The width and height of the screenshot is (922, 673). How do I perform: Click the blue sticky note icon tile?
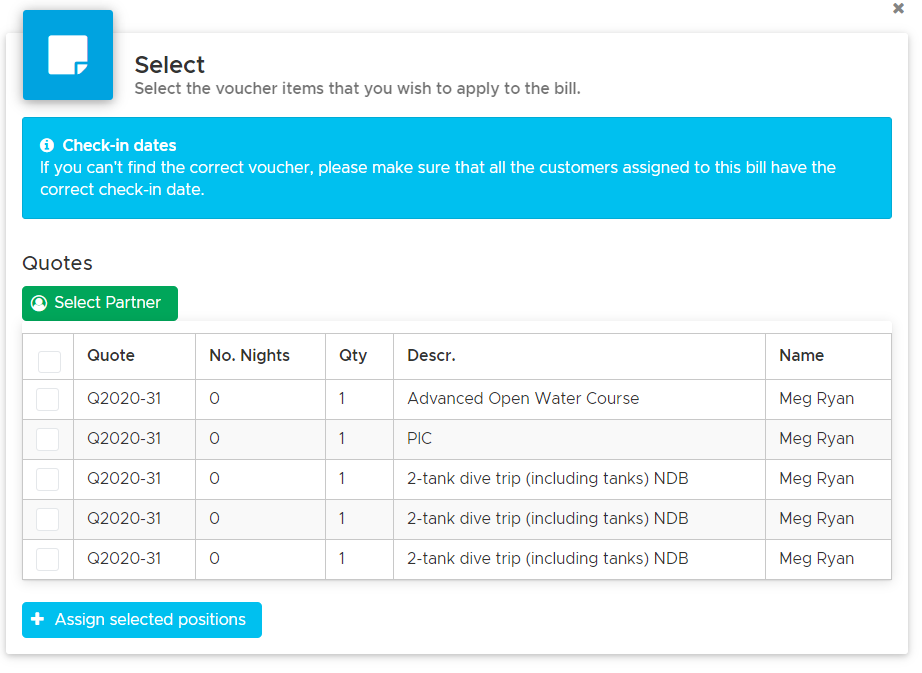pos(68,55)
